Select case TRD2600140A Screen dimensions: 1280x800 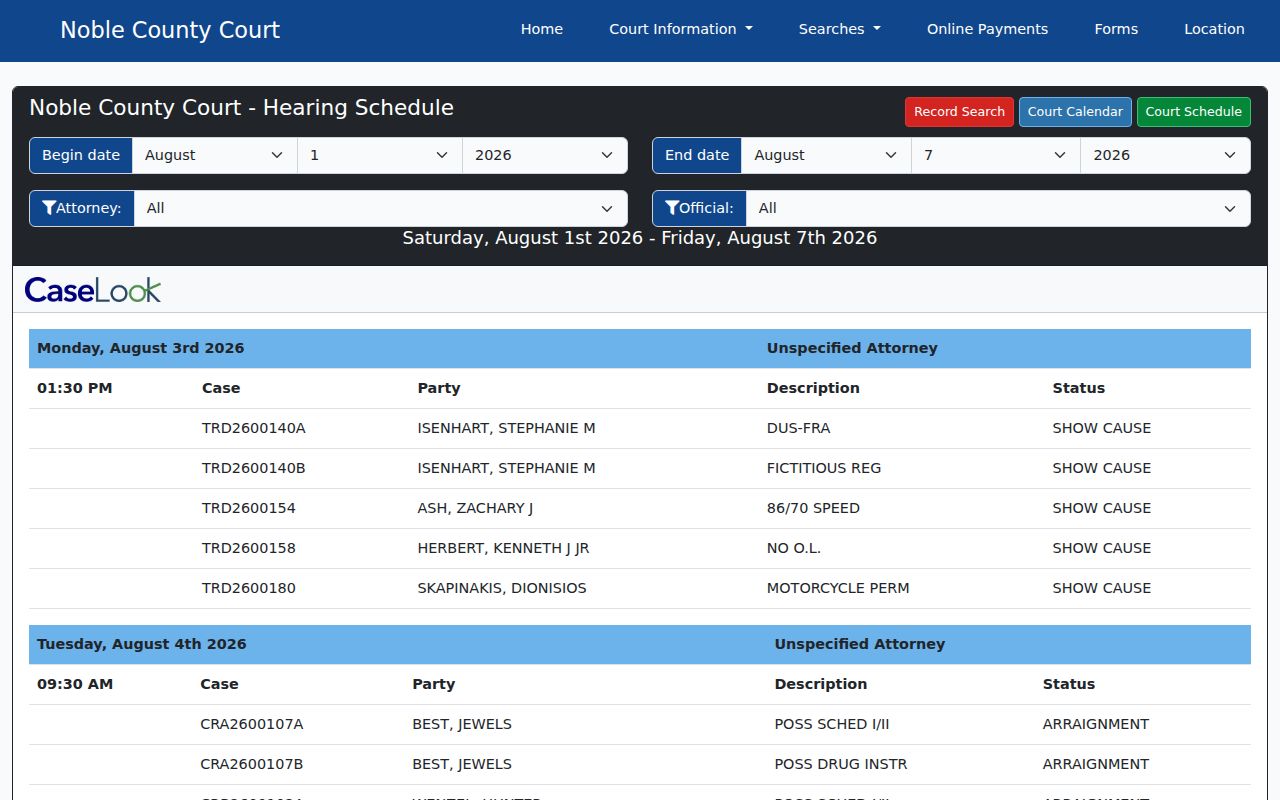coord(254,428)
